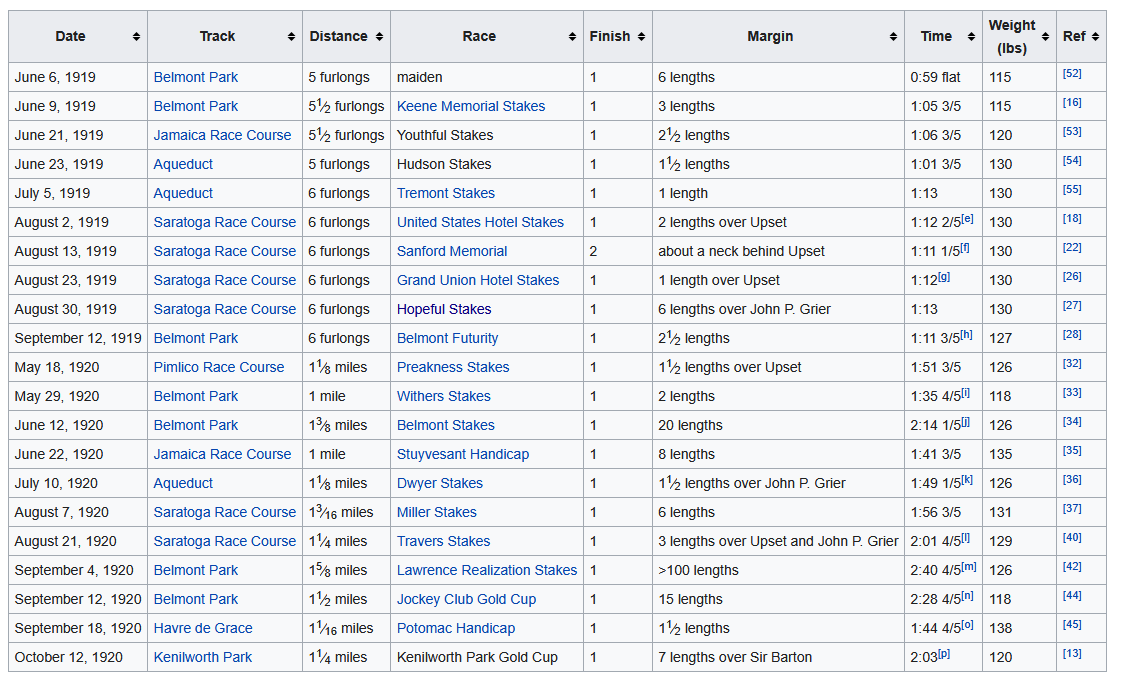
Task: Open footnote [g] beside time 1:12
Action: [944, 276]
